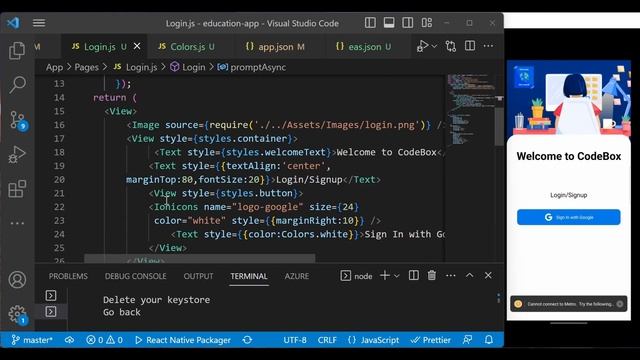The width and height of the screenshot is (640, 360).
Task: Click the editor horizontal scrollbar
Action: click(x=200, y=258)
